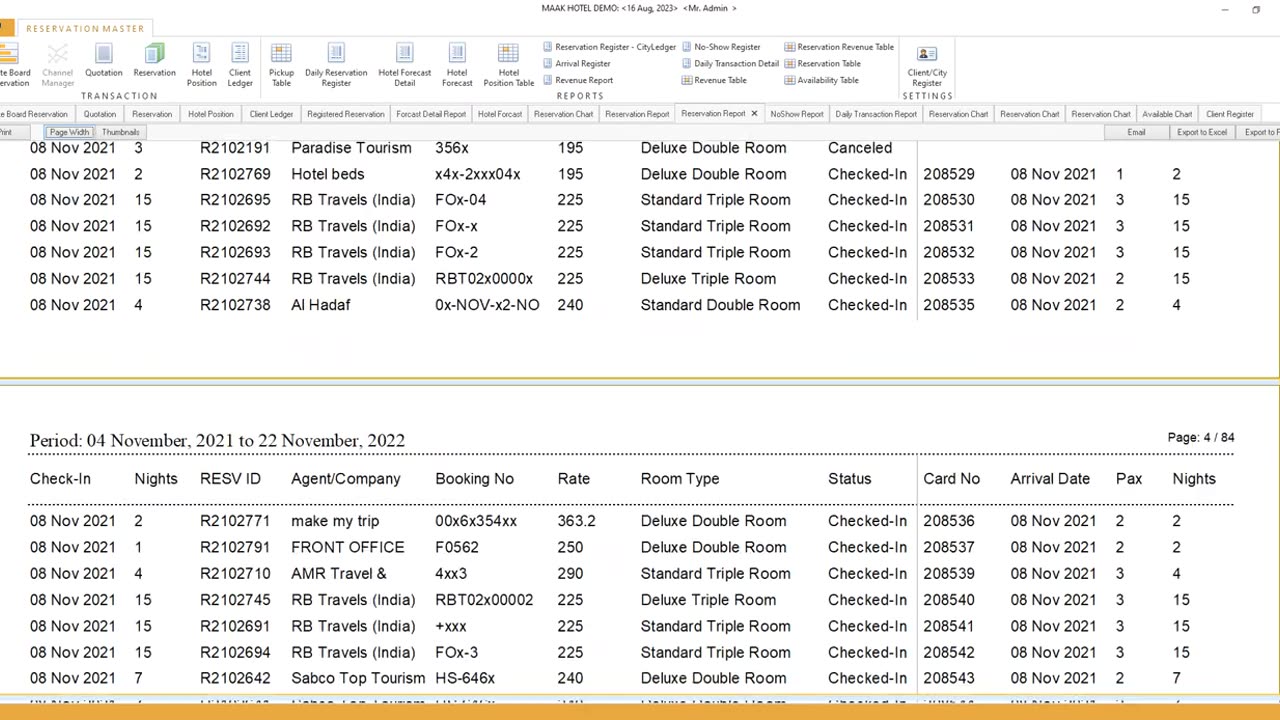Open Channel Manager in the Transaction ribbon
Screen dimensions: 1280x720
57,65
